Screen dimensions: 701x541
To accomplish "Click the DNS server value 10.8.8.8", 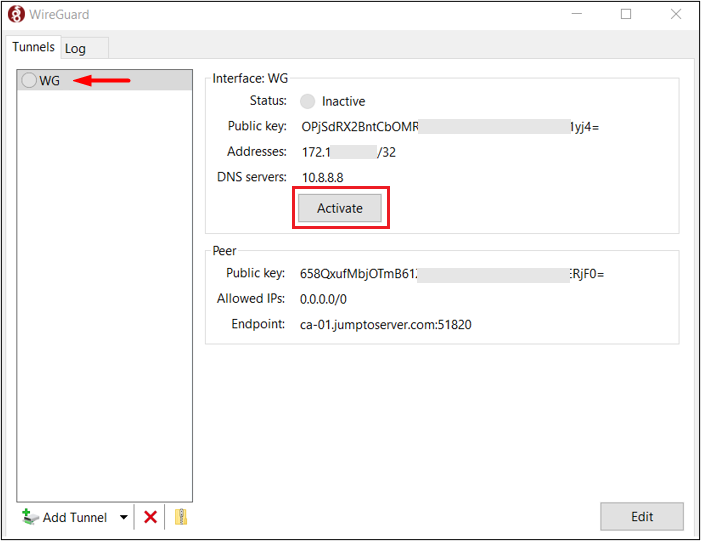I will (323, 178).
